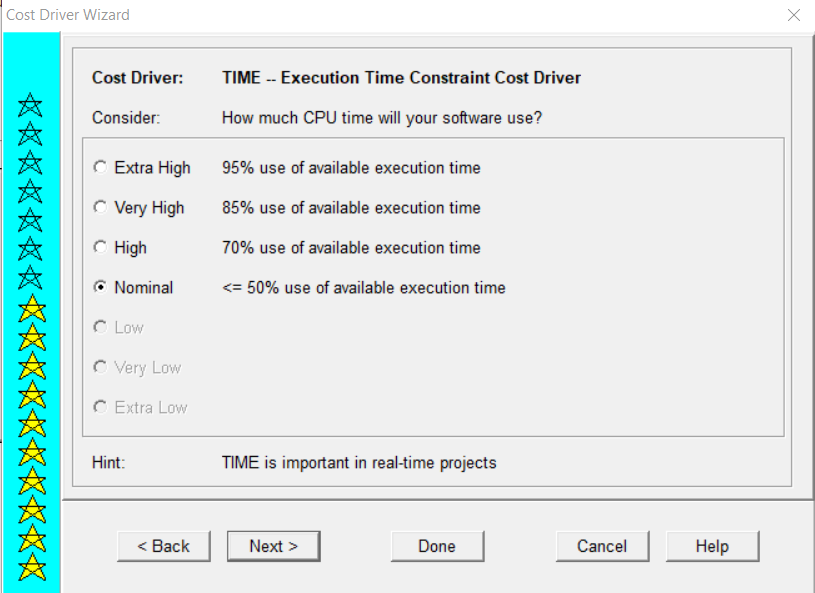Select the Nominal radio button
This screenshot has height=593, width=815.
click(x=100, y=287)
